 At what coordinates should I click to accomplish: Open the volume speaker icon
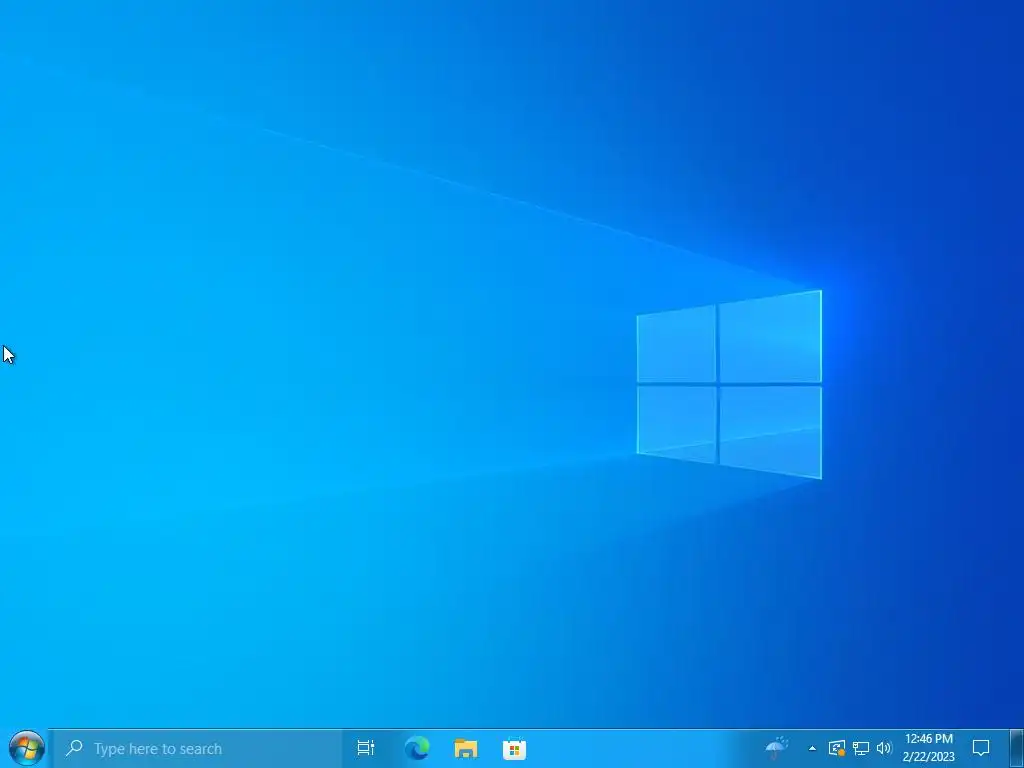coord(884,748)
